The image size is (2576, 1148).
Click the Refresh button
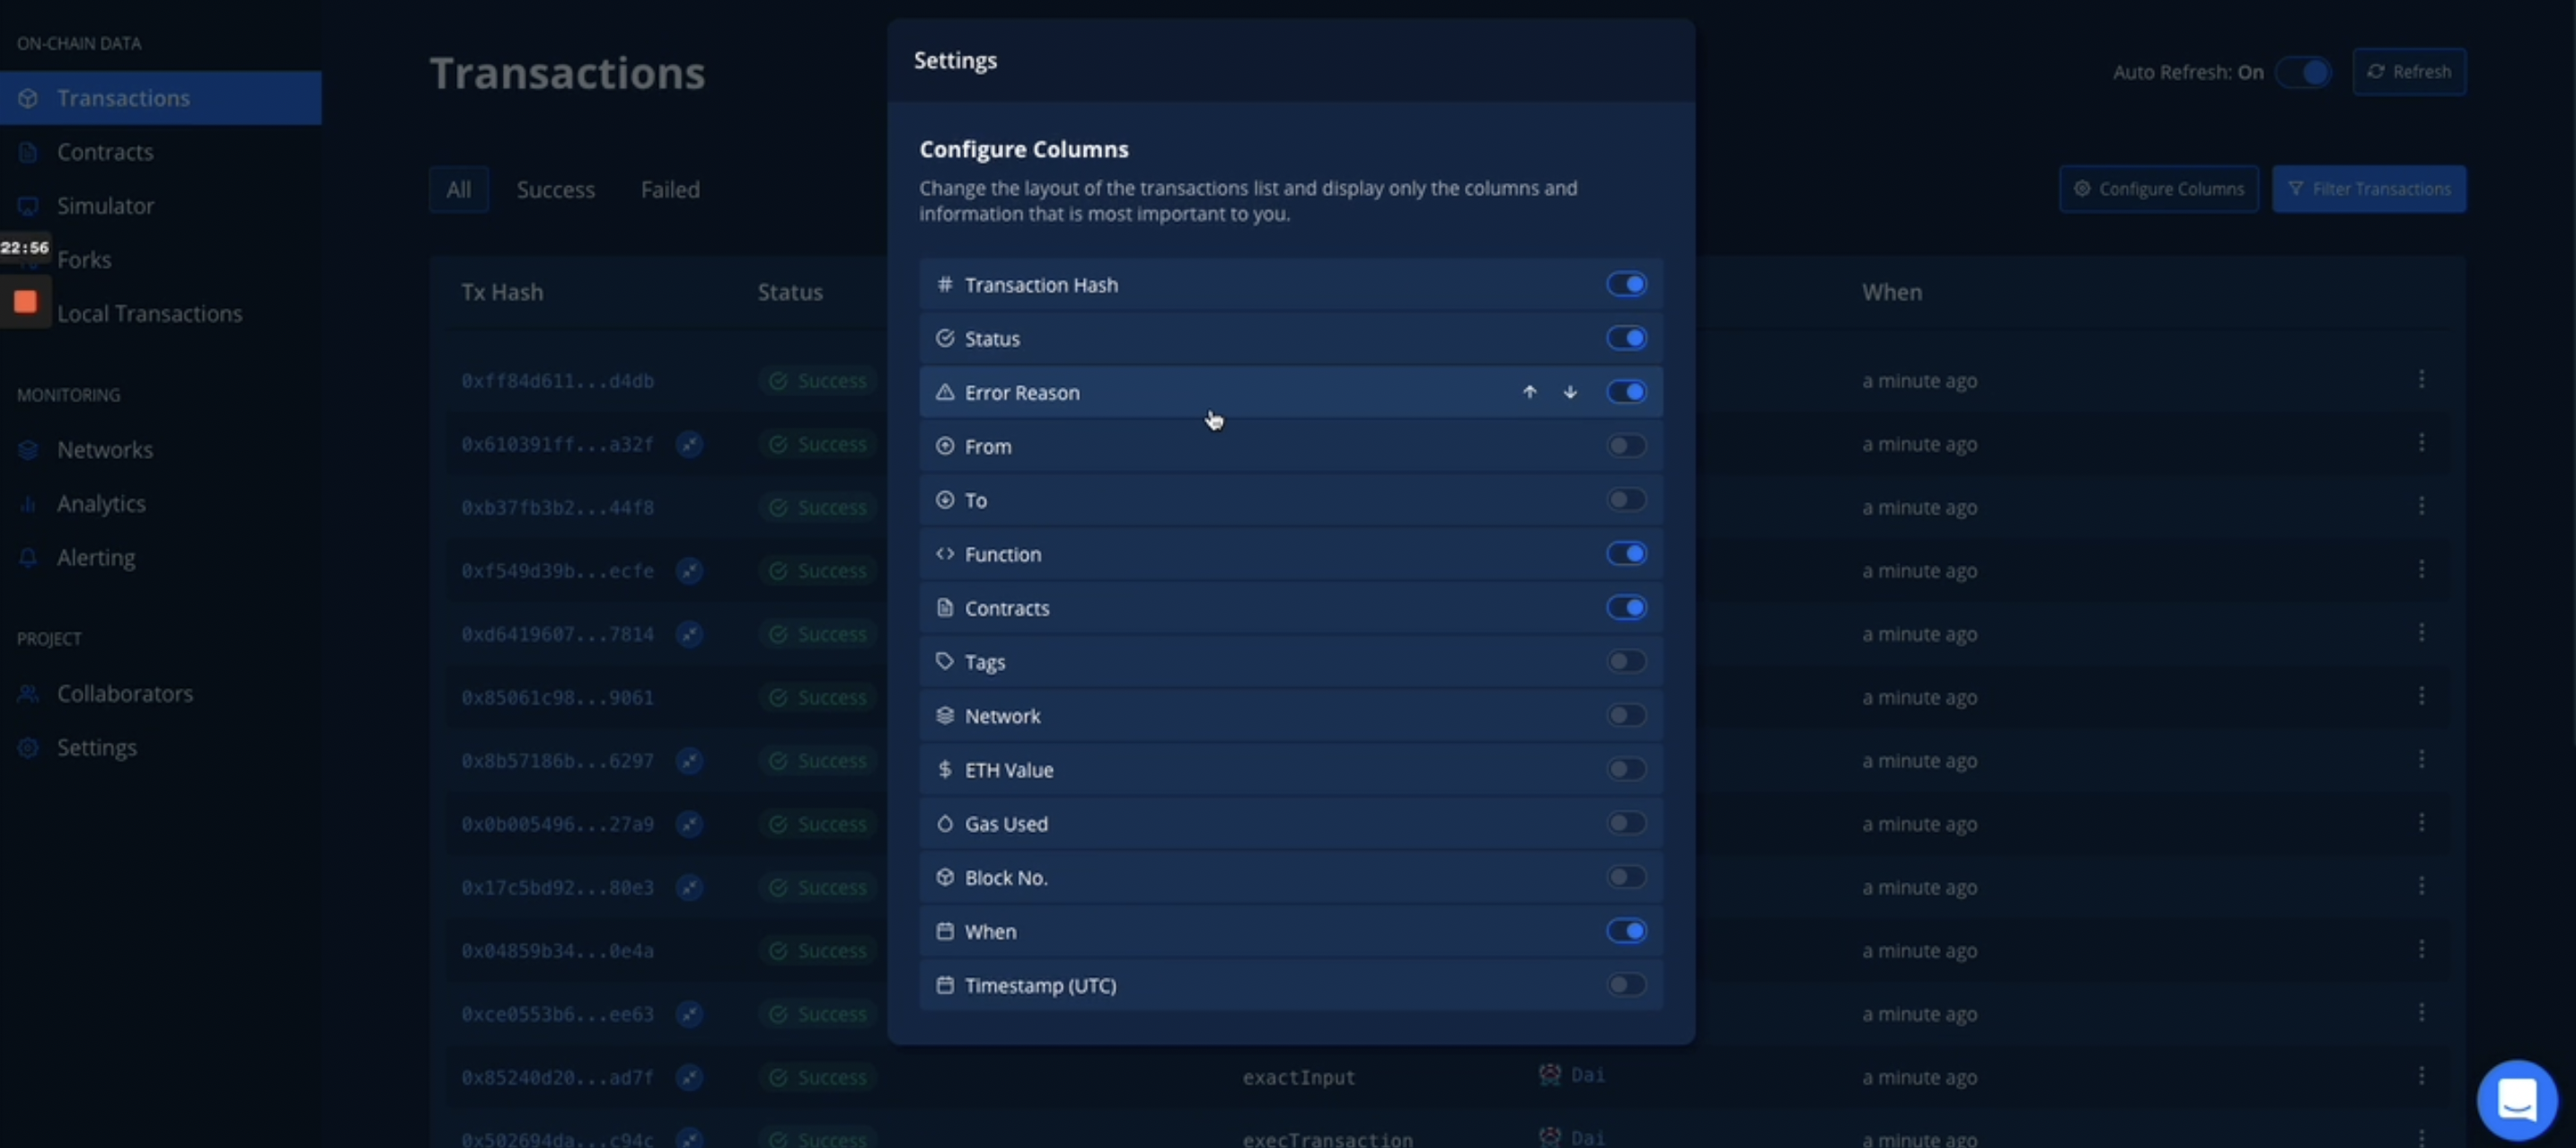tap(2410, 71)
